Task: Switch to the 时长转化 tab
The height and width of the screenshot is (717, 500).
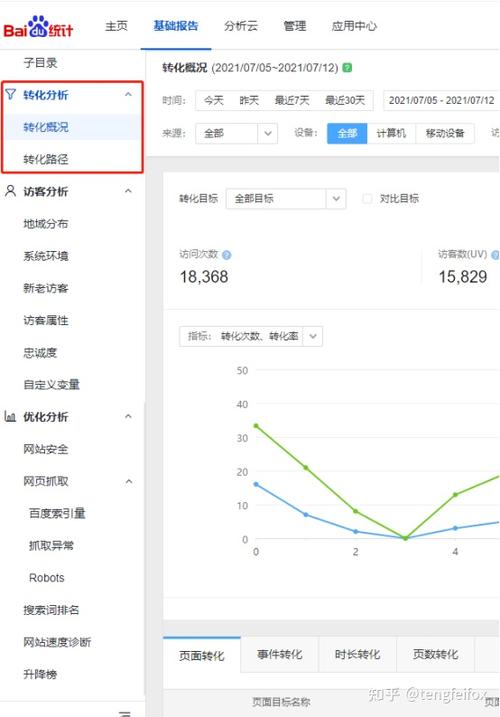Action: click(x=357, y=654)
